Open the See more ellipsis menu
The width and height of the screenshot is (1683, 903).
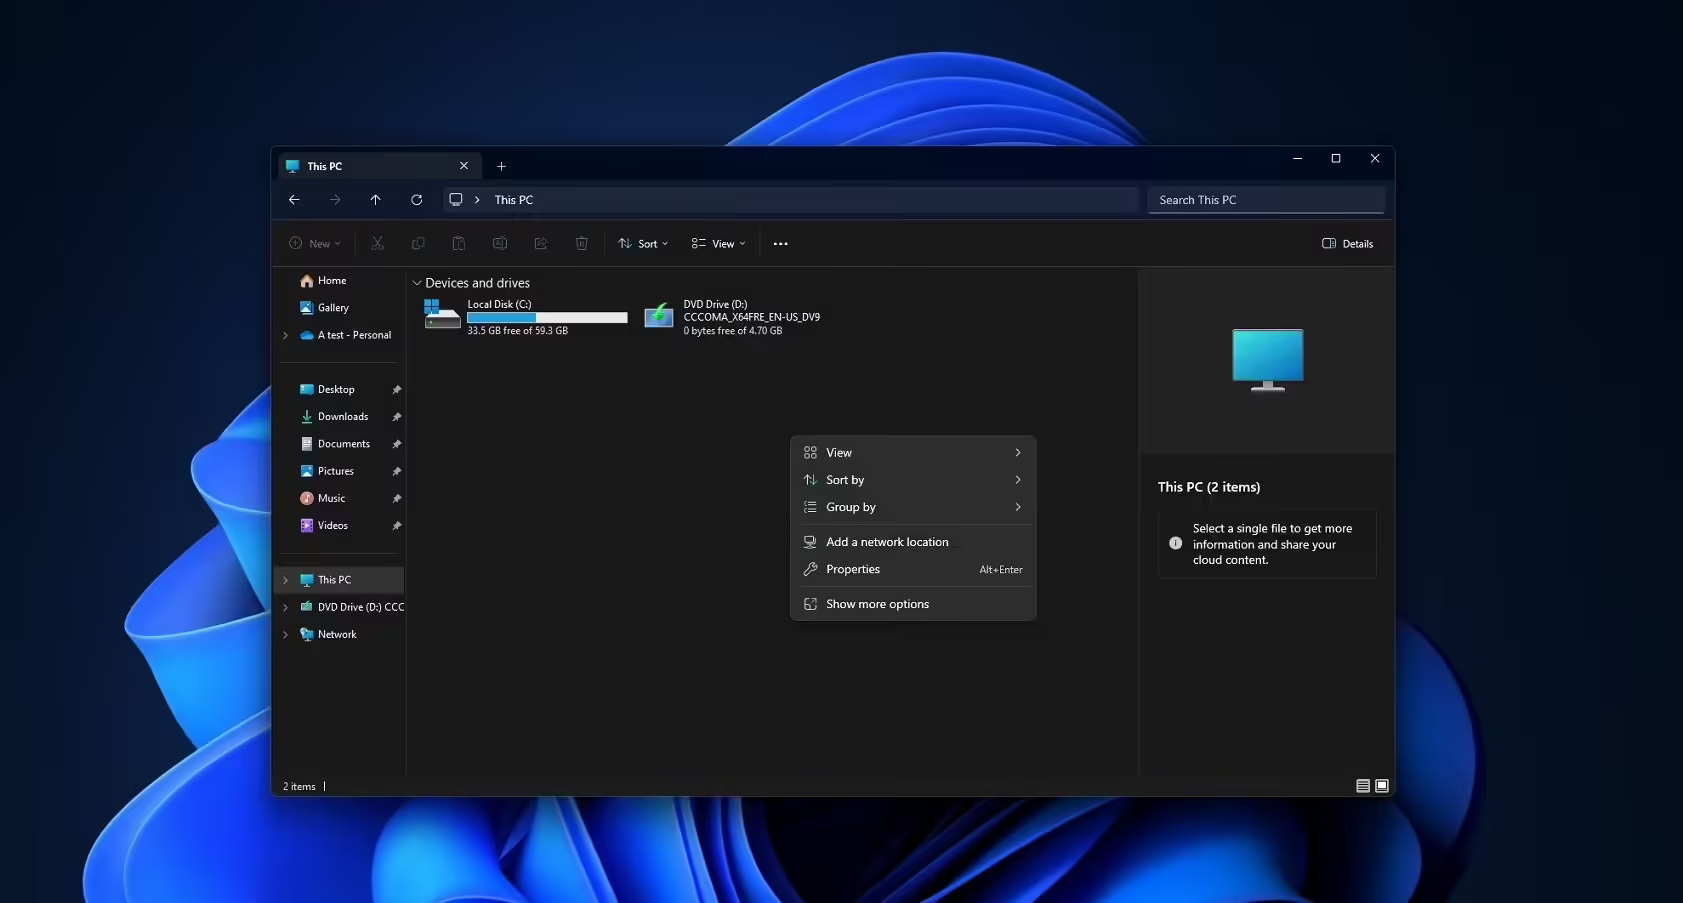pos(780,244)
